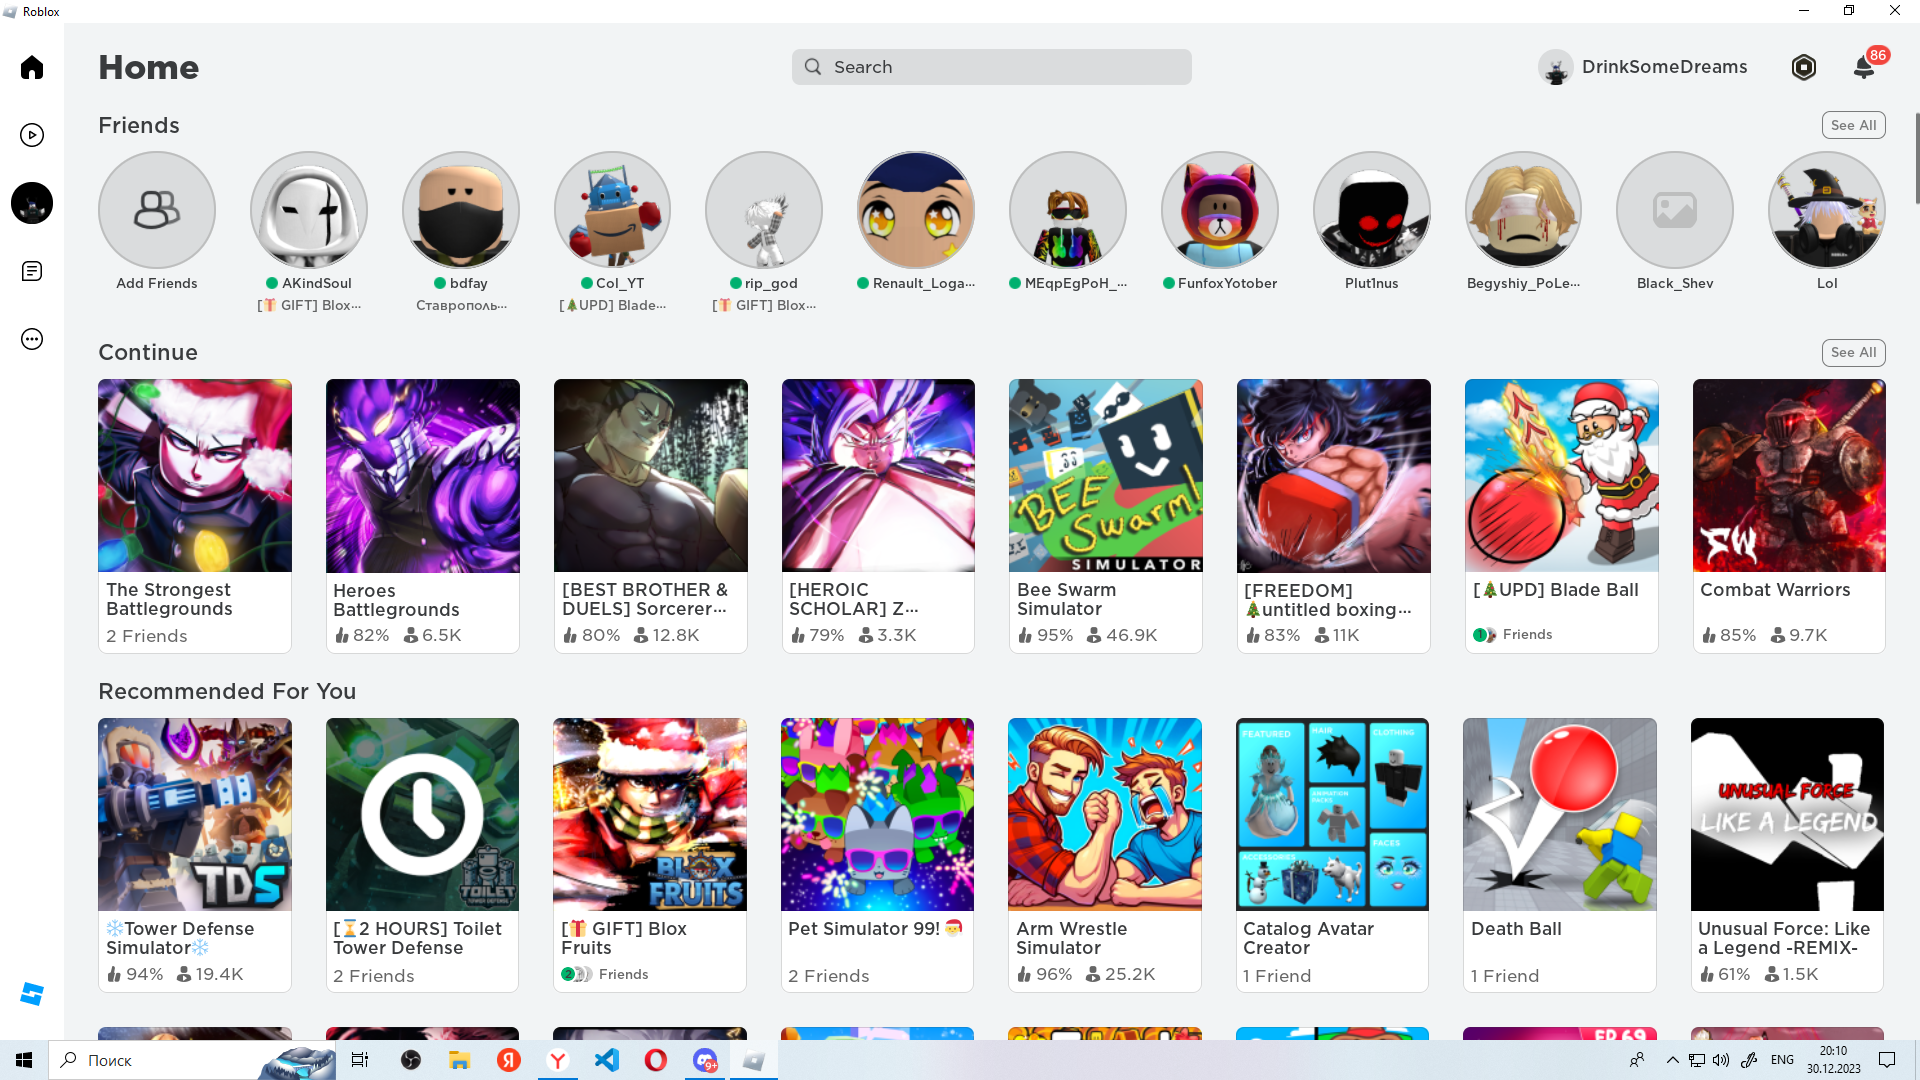
Task: Open Robux hexagon icon
Action: (x=1803, y=67)
